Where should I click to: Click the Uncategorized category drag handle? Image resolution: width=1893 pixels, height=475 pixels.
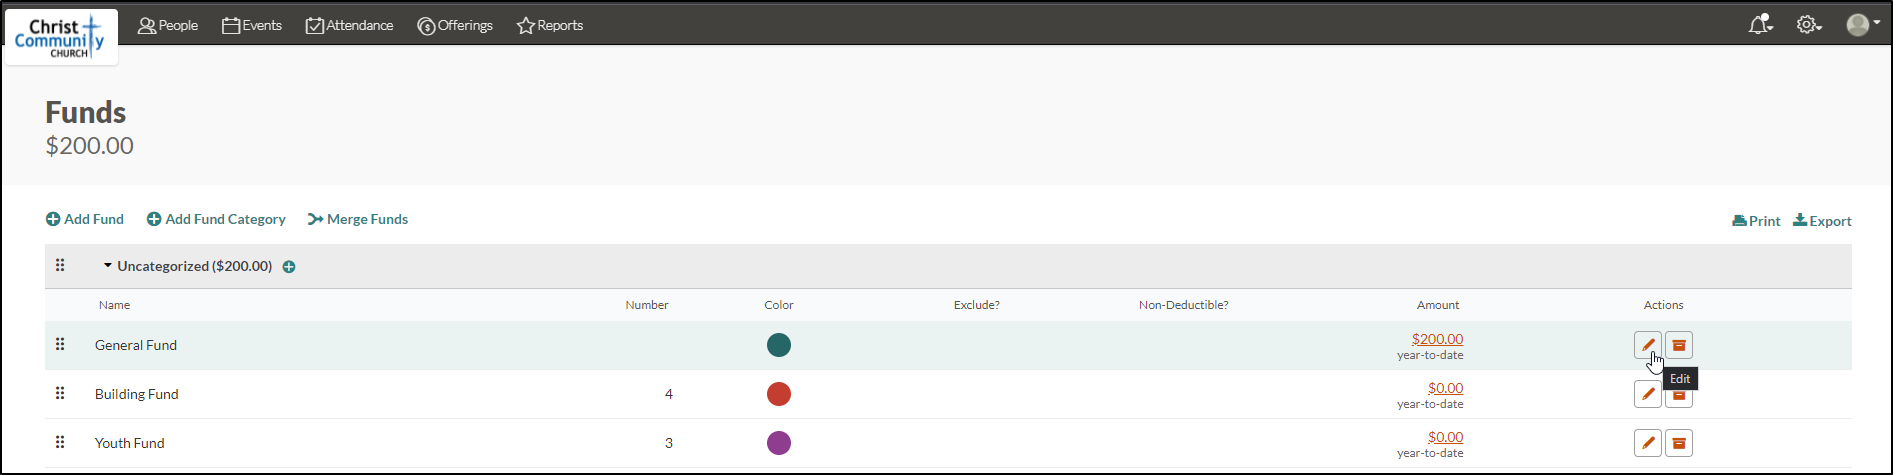click(x=60, y=265)
